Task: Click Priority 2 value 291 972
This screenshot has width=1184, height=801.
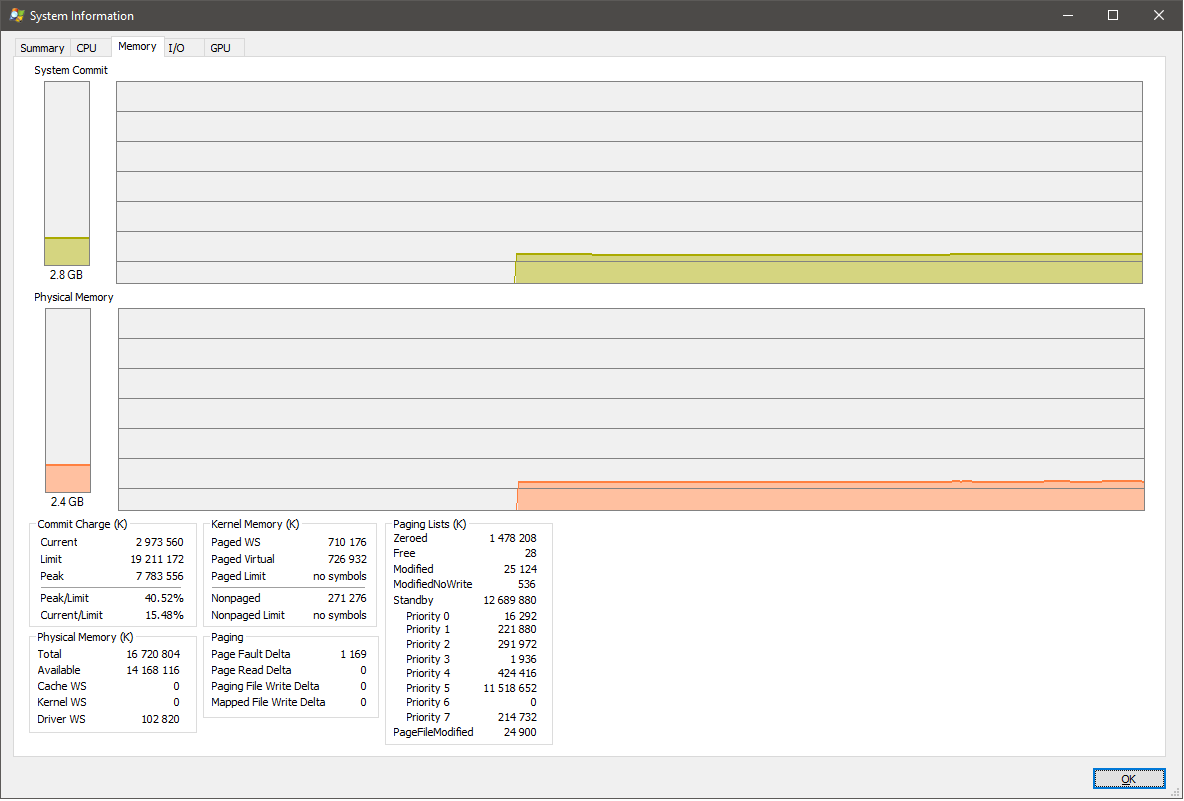Action: click(517, 645)
